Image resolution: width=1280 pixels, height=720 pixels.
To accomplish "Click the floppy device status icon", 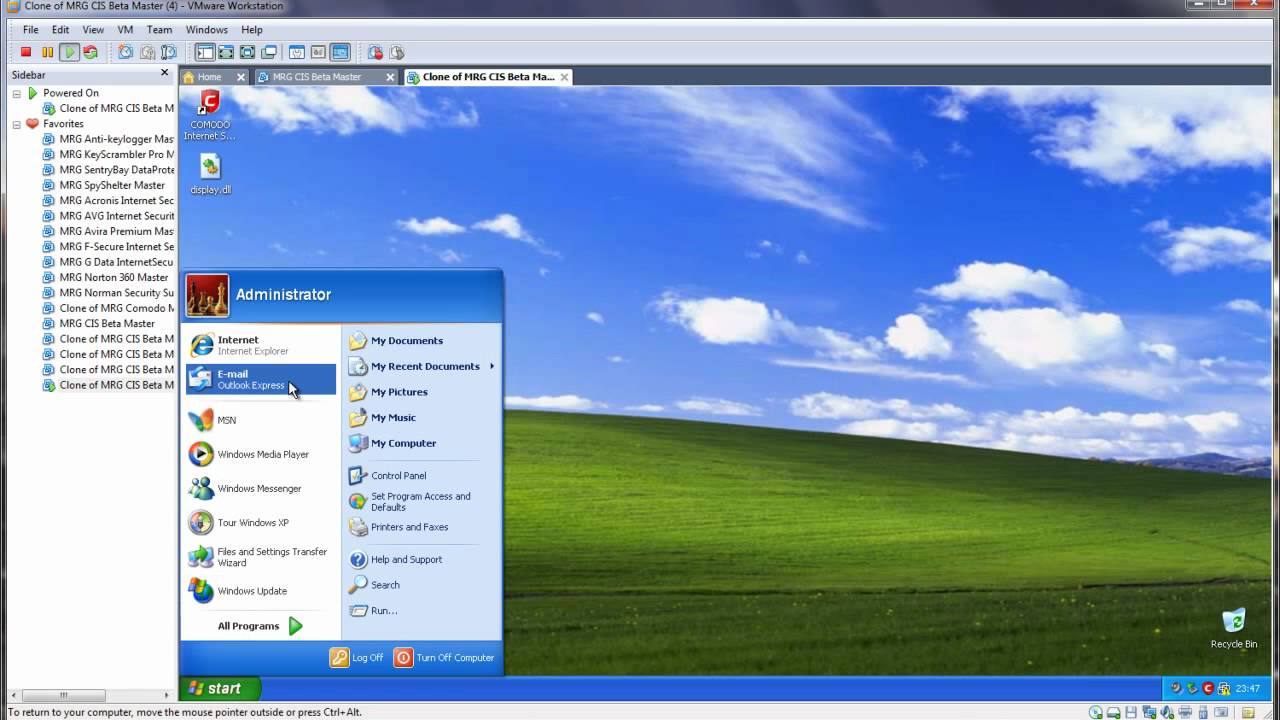I will 1131,712.
